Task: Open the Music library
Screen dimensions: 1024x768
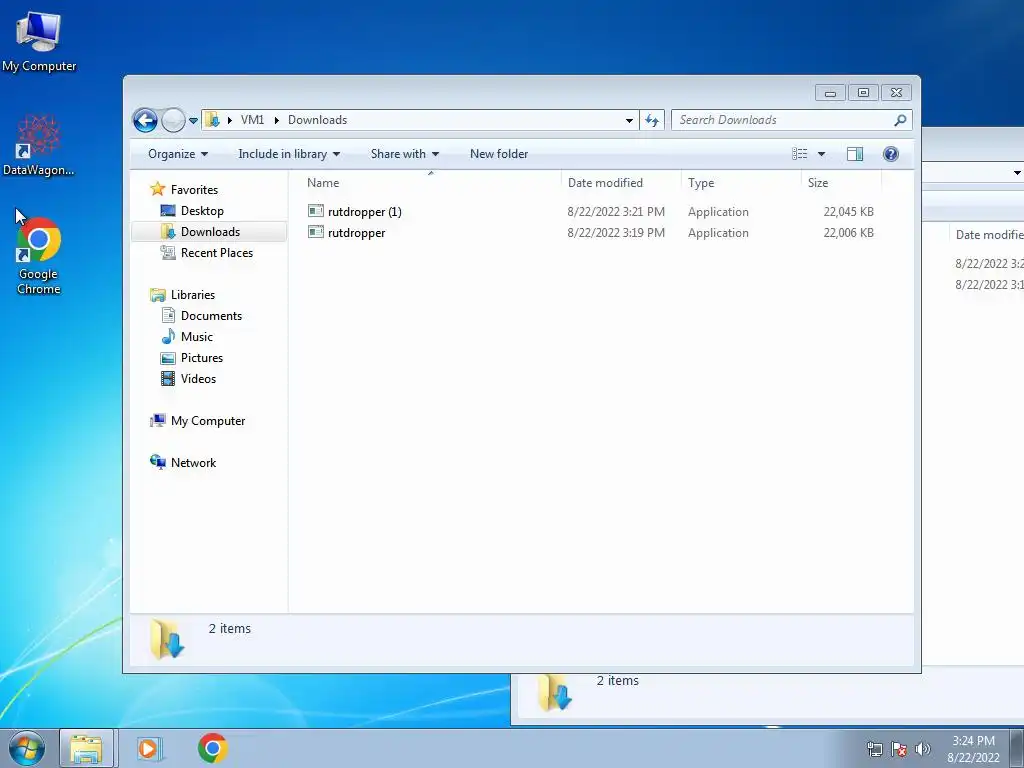Action: point(197,337)
